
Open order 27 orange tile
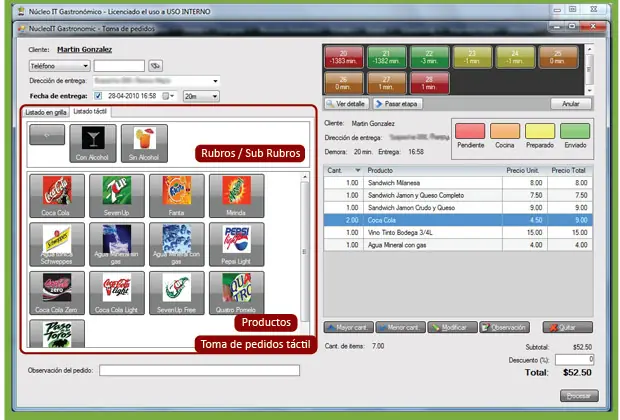pos(386,83)
